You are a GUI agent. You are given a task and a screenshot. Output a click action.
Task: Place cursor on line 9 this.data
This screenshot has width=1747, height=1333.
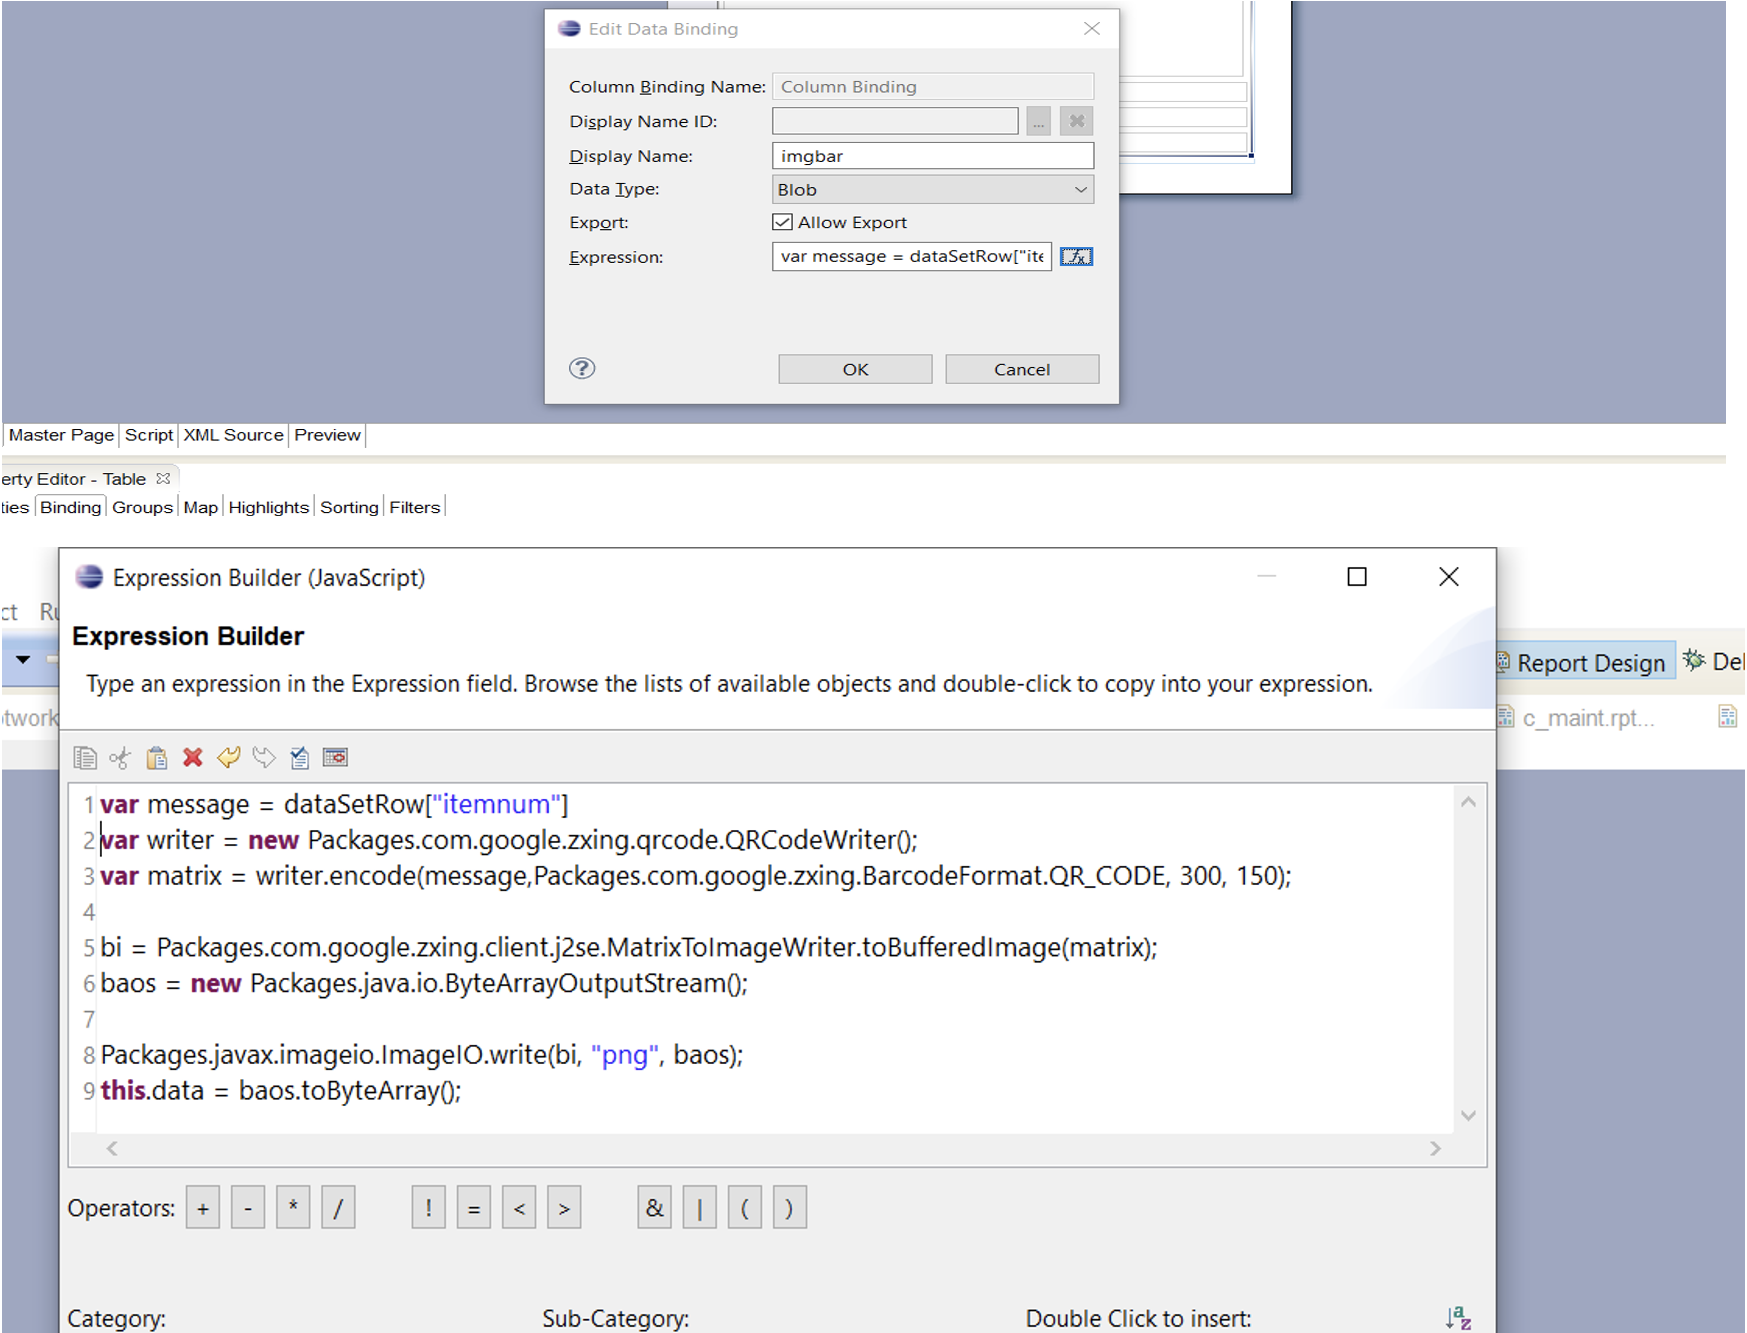click(x=281, y=1091)
